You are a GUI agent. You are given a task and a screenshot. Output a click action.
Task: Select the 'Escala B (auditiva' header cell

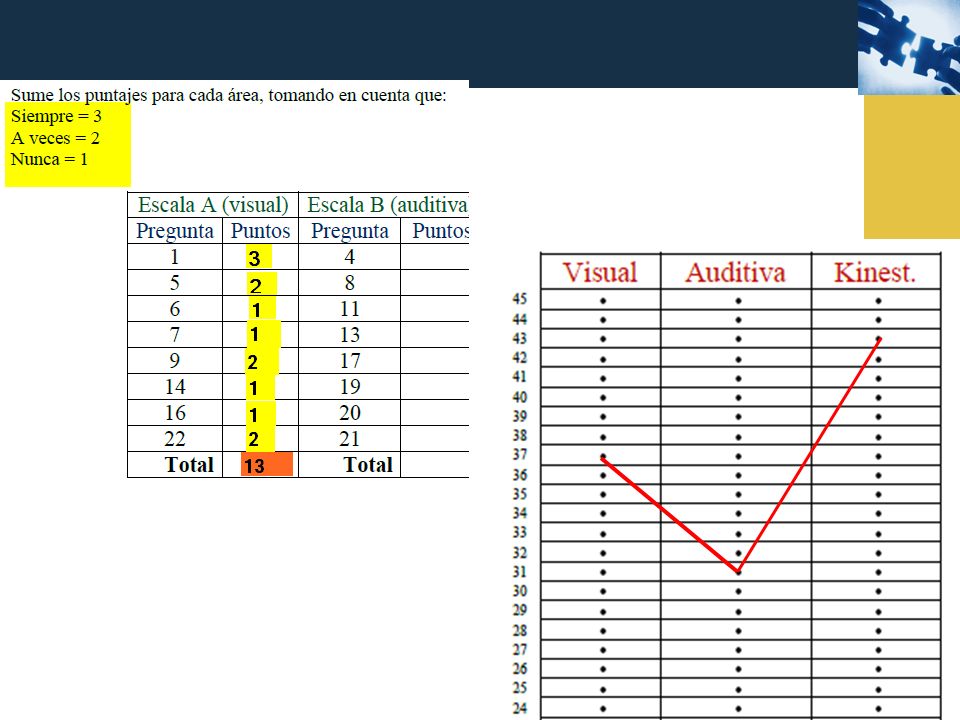pyautogui.click(x=384, y=204)
